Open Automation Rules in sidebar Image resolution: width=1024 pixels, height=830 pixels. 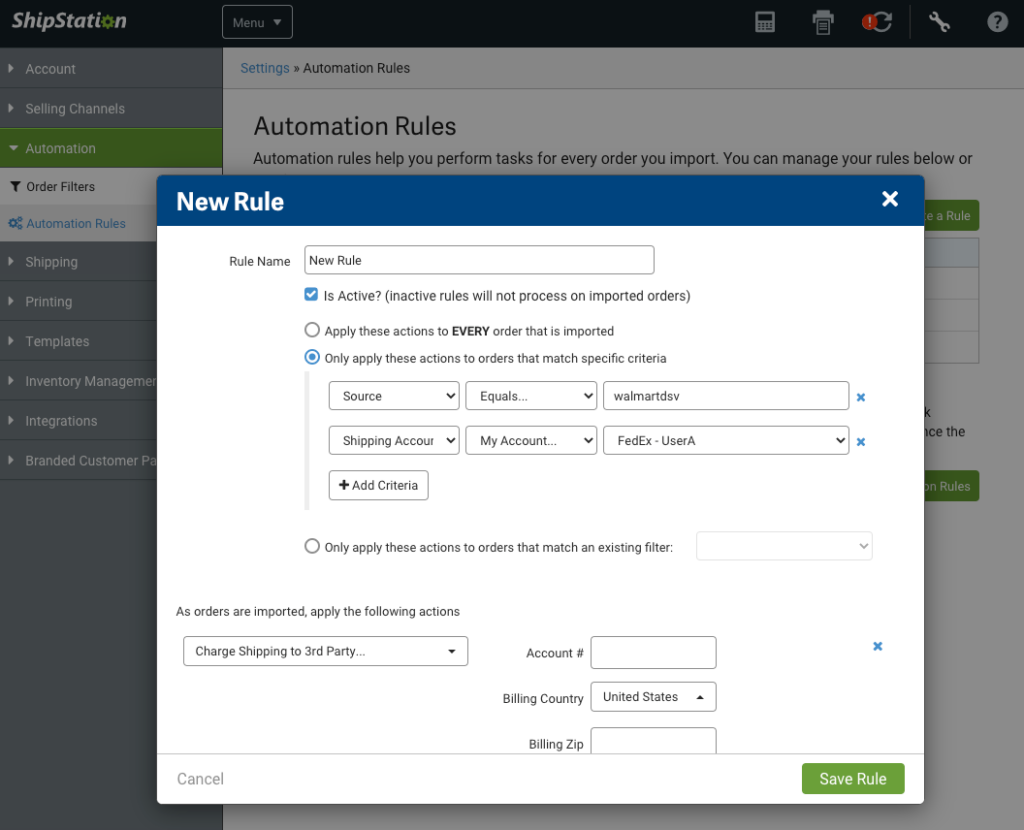[78, 223]
